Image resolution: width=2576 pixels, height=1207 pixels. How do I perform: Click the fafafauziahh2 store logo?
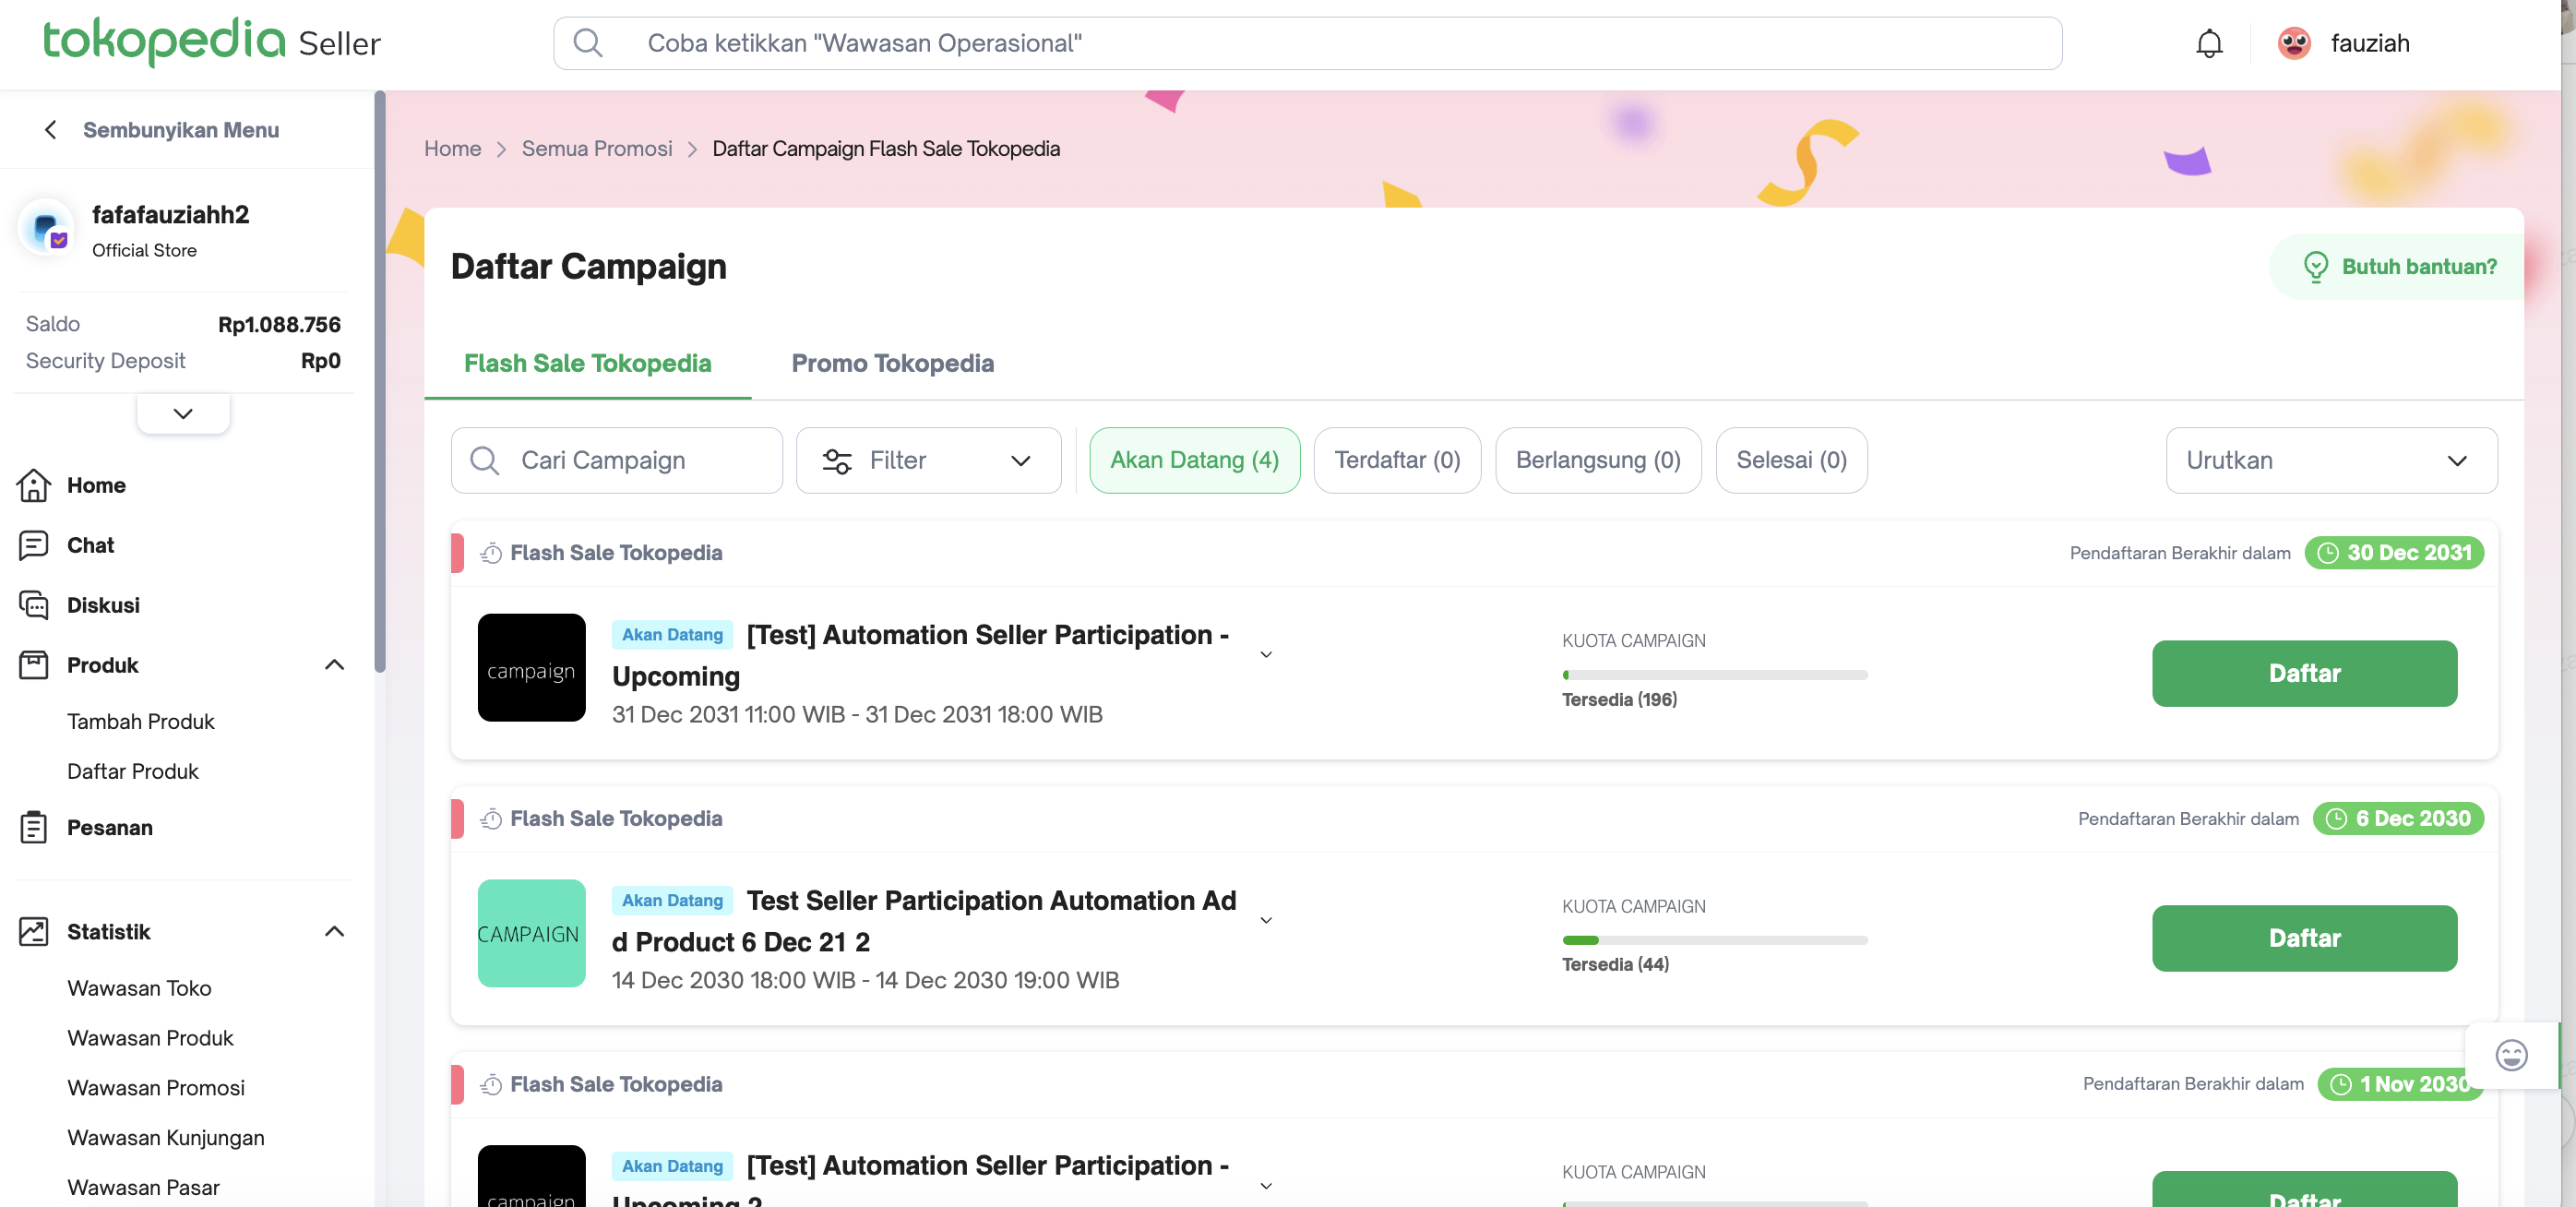[46, 229]
